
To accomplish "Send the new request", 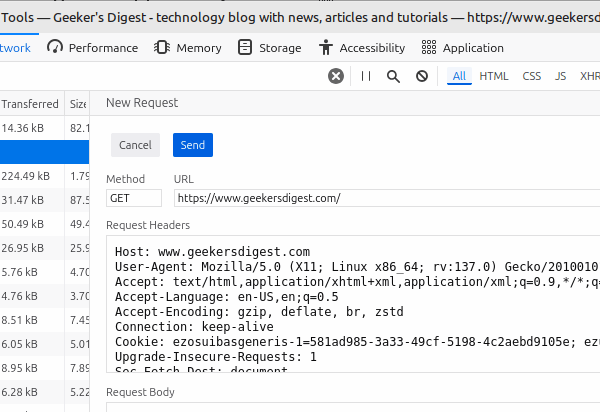I will coord(193,145).
